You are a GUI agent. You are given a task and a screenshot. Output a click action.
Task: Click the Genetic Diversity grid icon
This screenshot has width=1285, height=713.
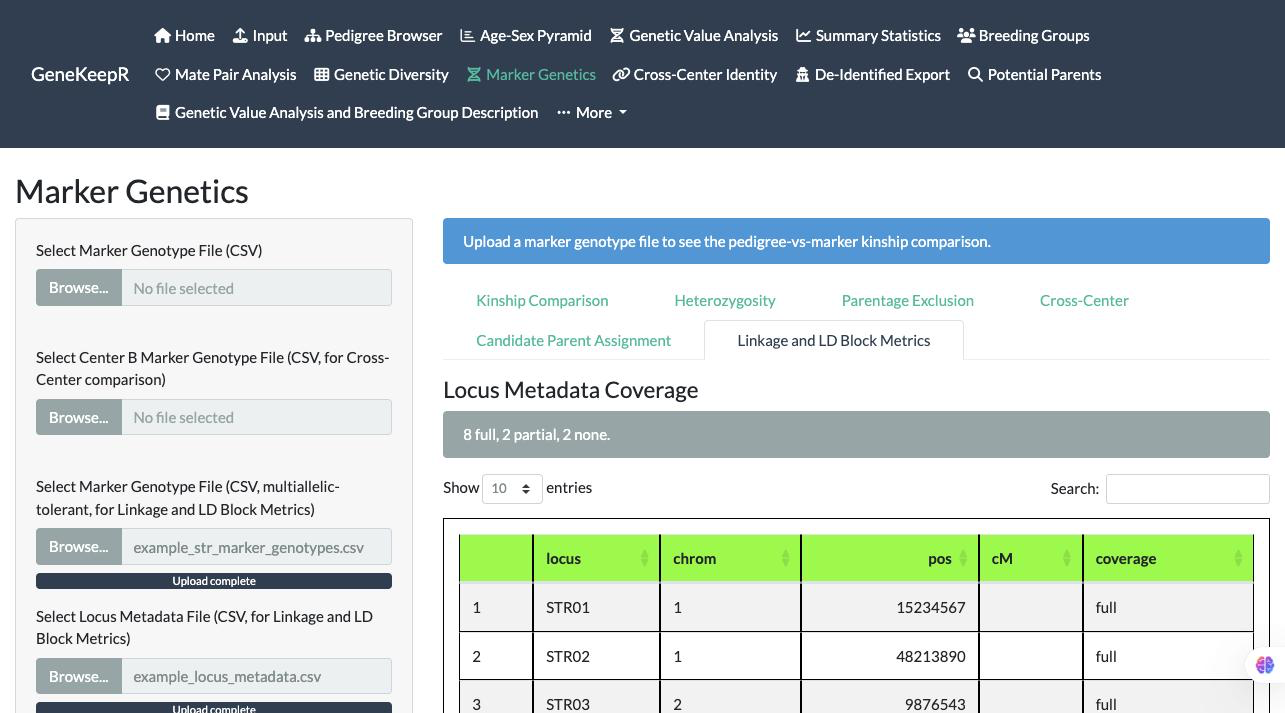[322, 75]
